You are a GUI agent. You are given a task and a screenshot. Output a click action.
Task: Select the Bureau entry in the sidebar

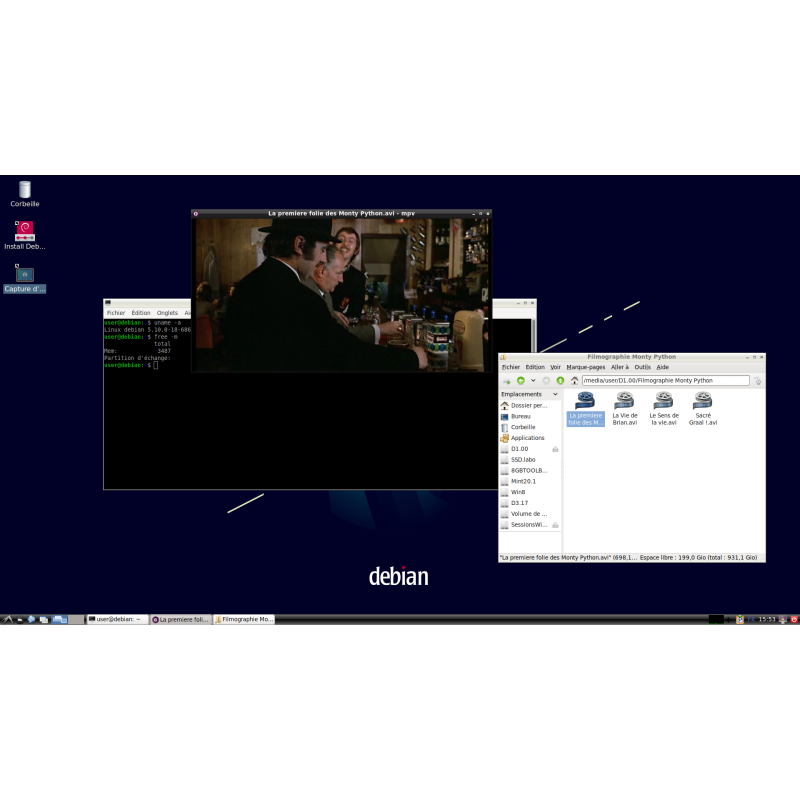521,416
